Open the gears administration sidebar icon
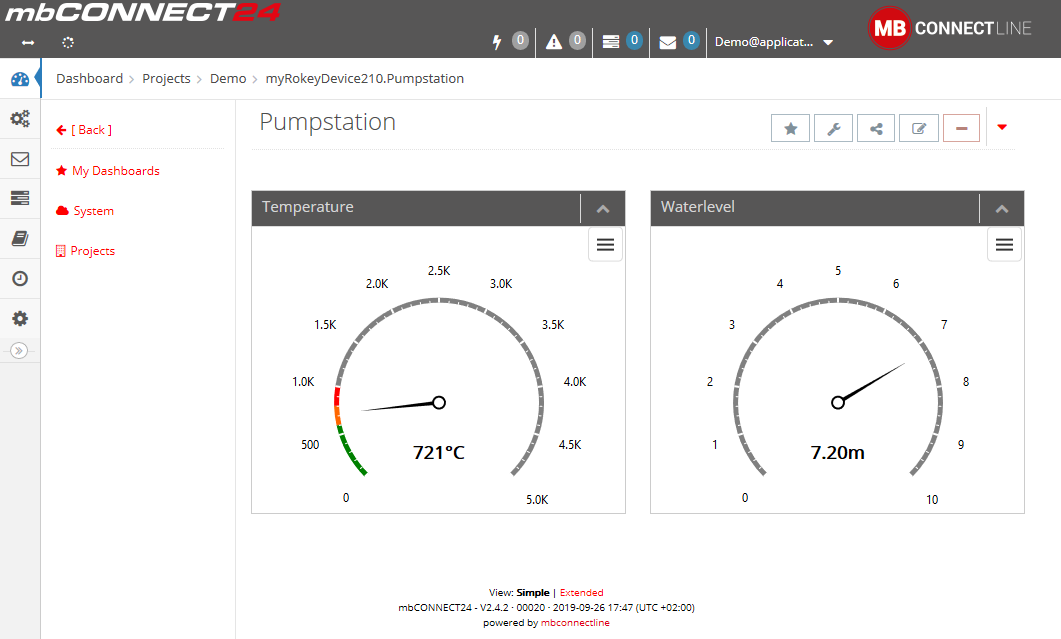Viewport: 1061px width, 639px height. (x=20, y=119)
